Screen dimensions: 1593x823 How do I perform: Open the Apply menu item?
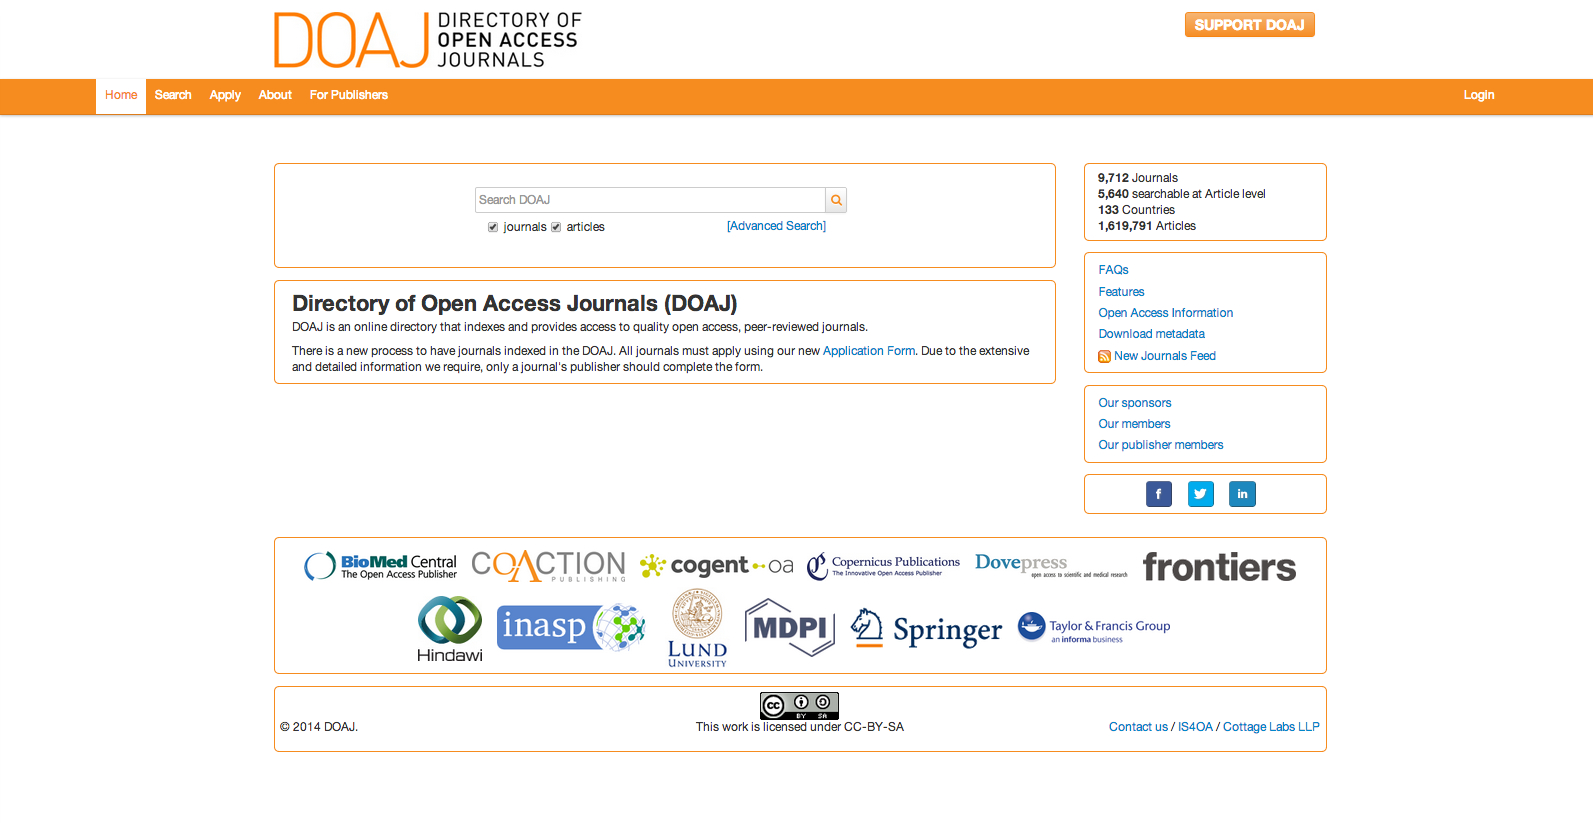(225, 96)
